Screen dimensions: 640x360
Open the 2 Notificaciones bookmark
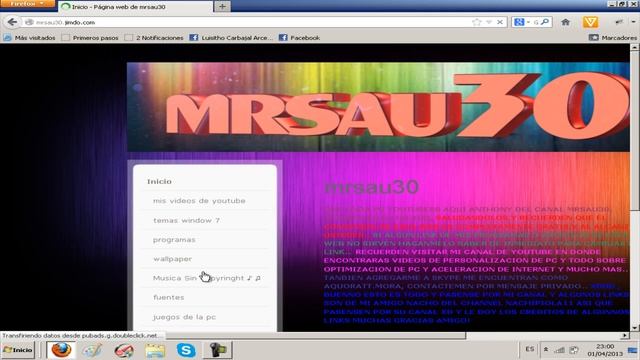(x=154, y=38)
